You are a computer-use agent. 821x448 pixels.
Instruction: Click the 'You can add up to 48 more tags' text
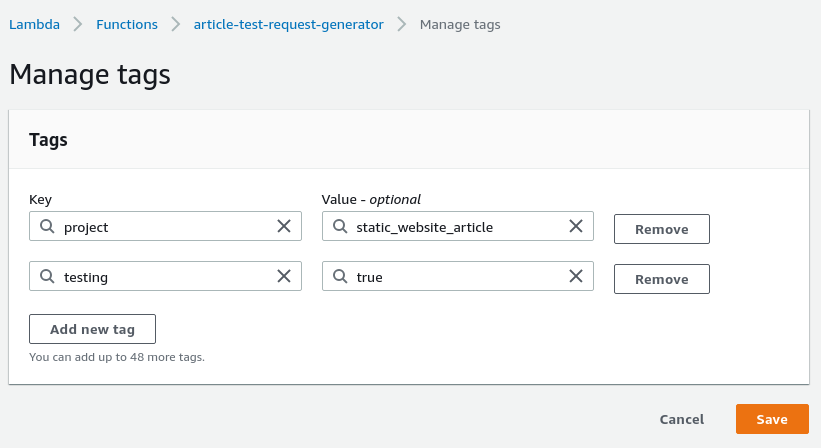tap(117, 357)
